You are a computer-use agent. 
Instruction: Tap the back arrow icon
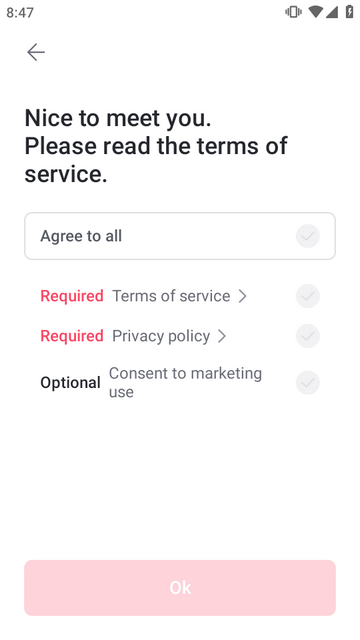click(36, 52)
